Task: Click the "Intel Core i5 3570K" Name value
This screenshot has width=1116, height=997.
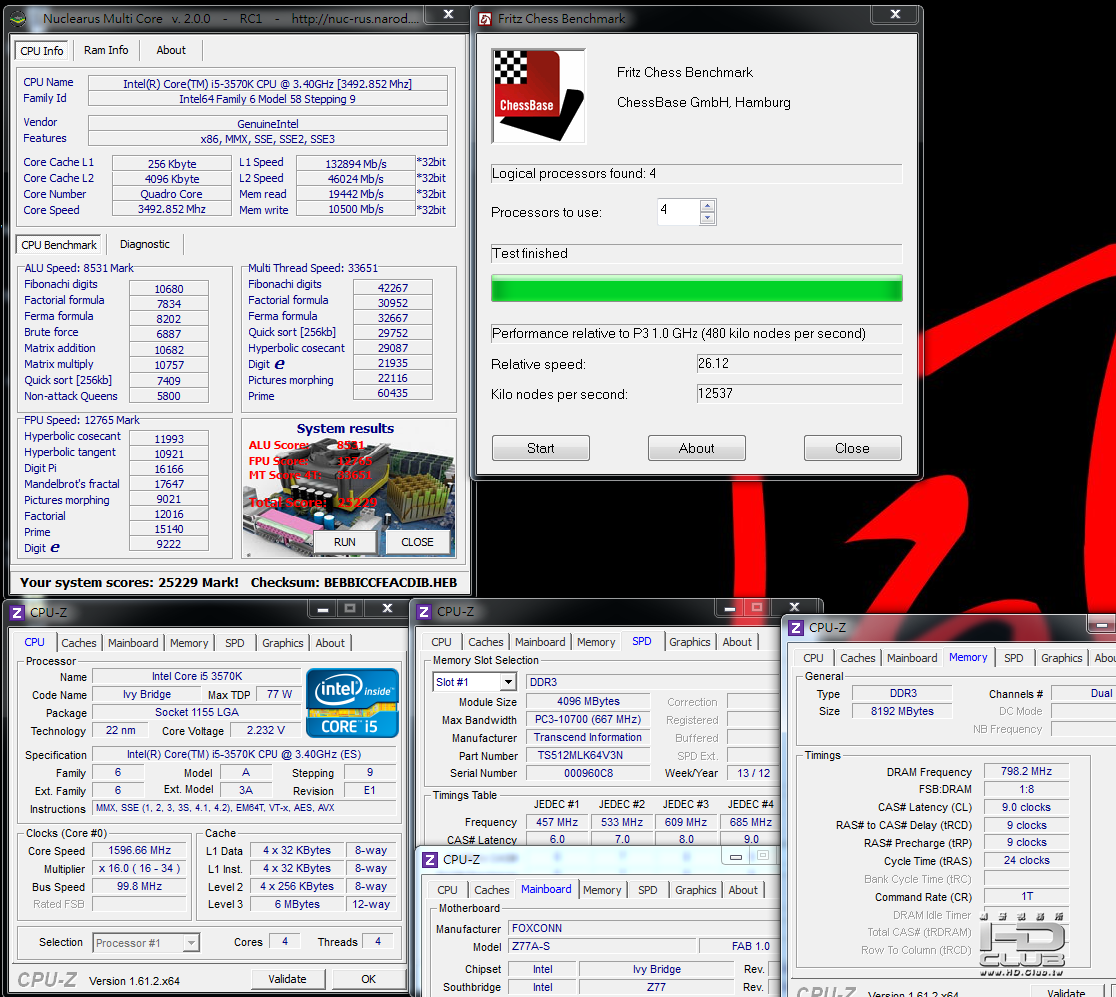Action: (x=197, y=676)
